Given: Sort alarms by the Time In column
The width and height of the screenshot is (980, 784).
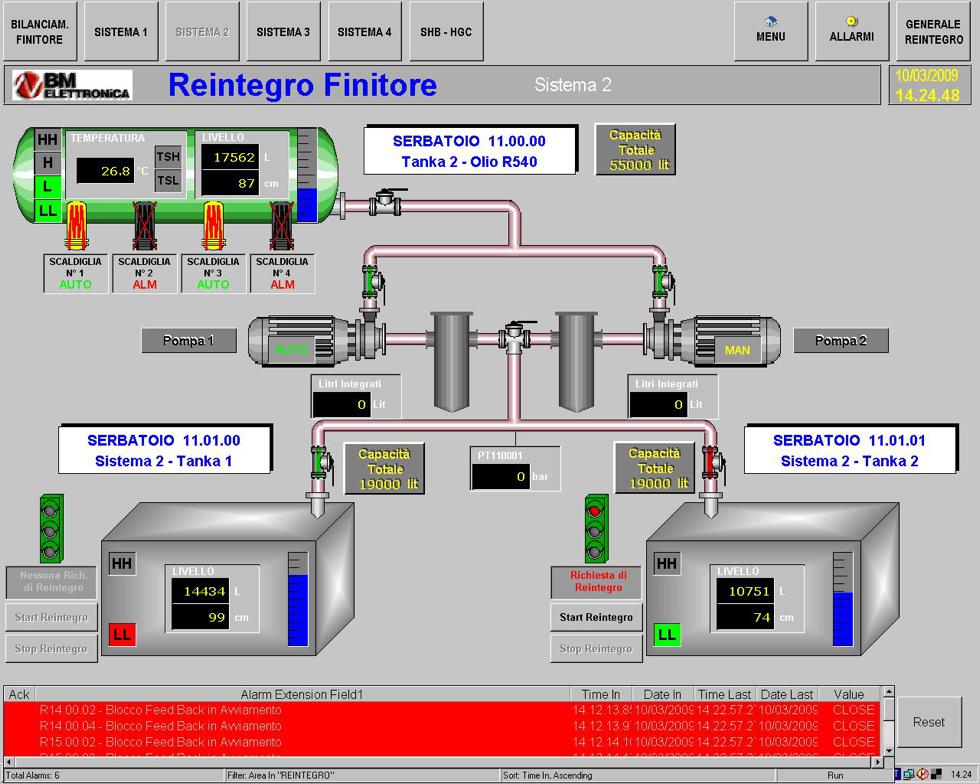Looking at the screenshot, I should tap(600, 694).
